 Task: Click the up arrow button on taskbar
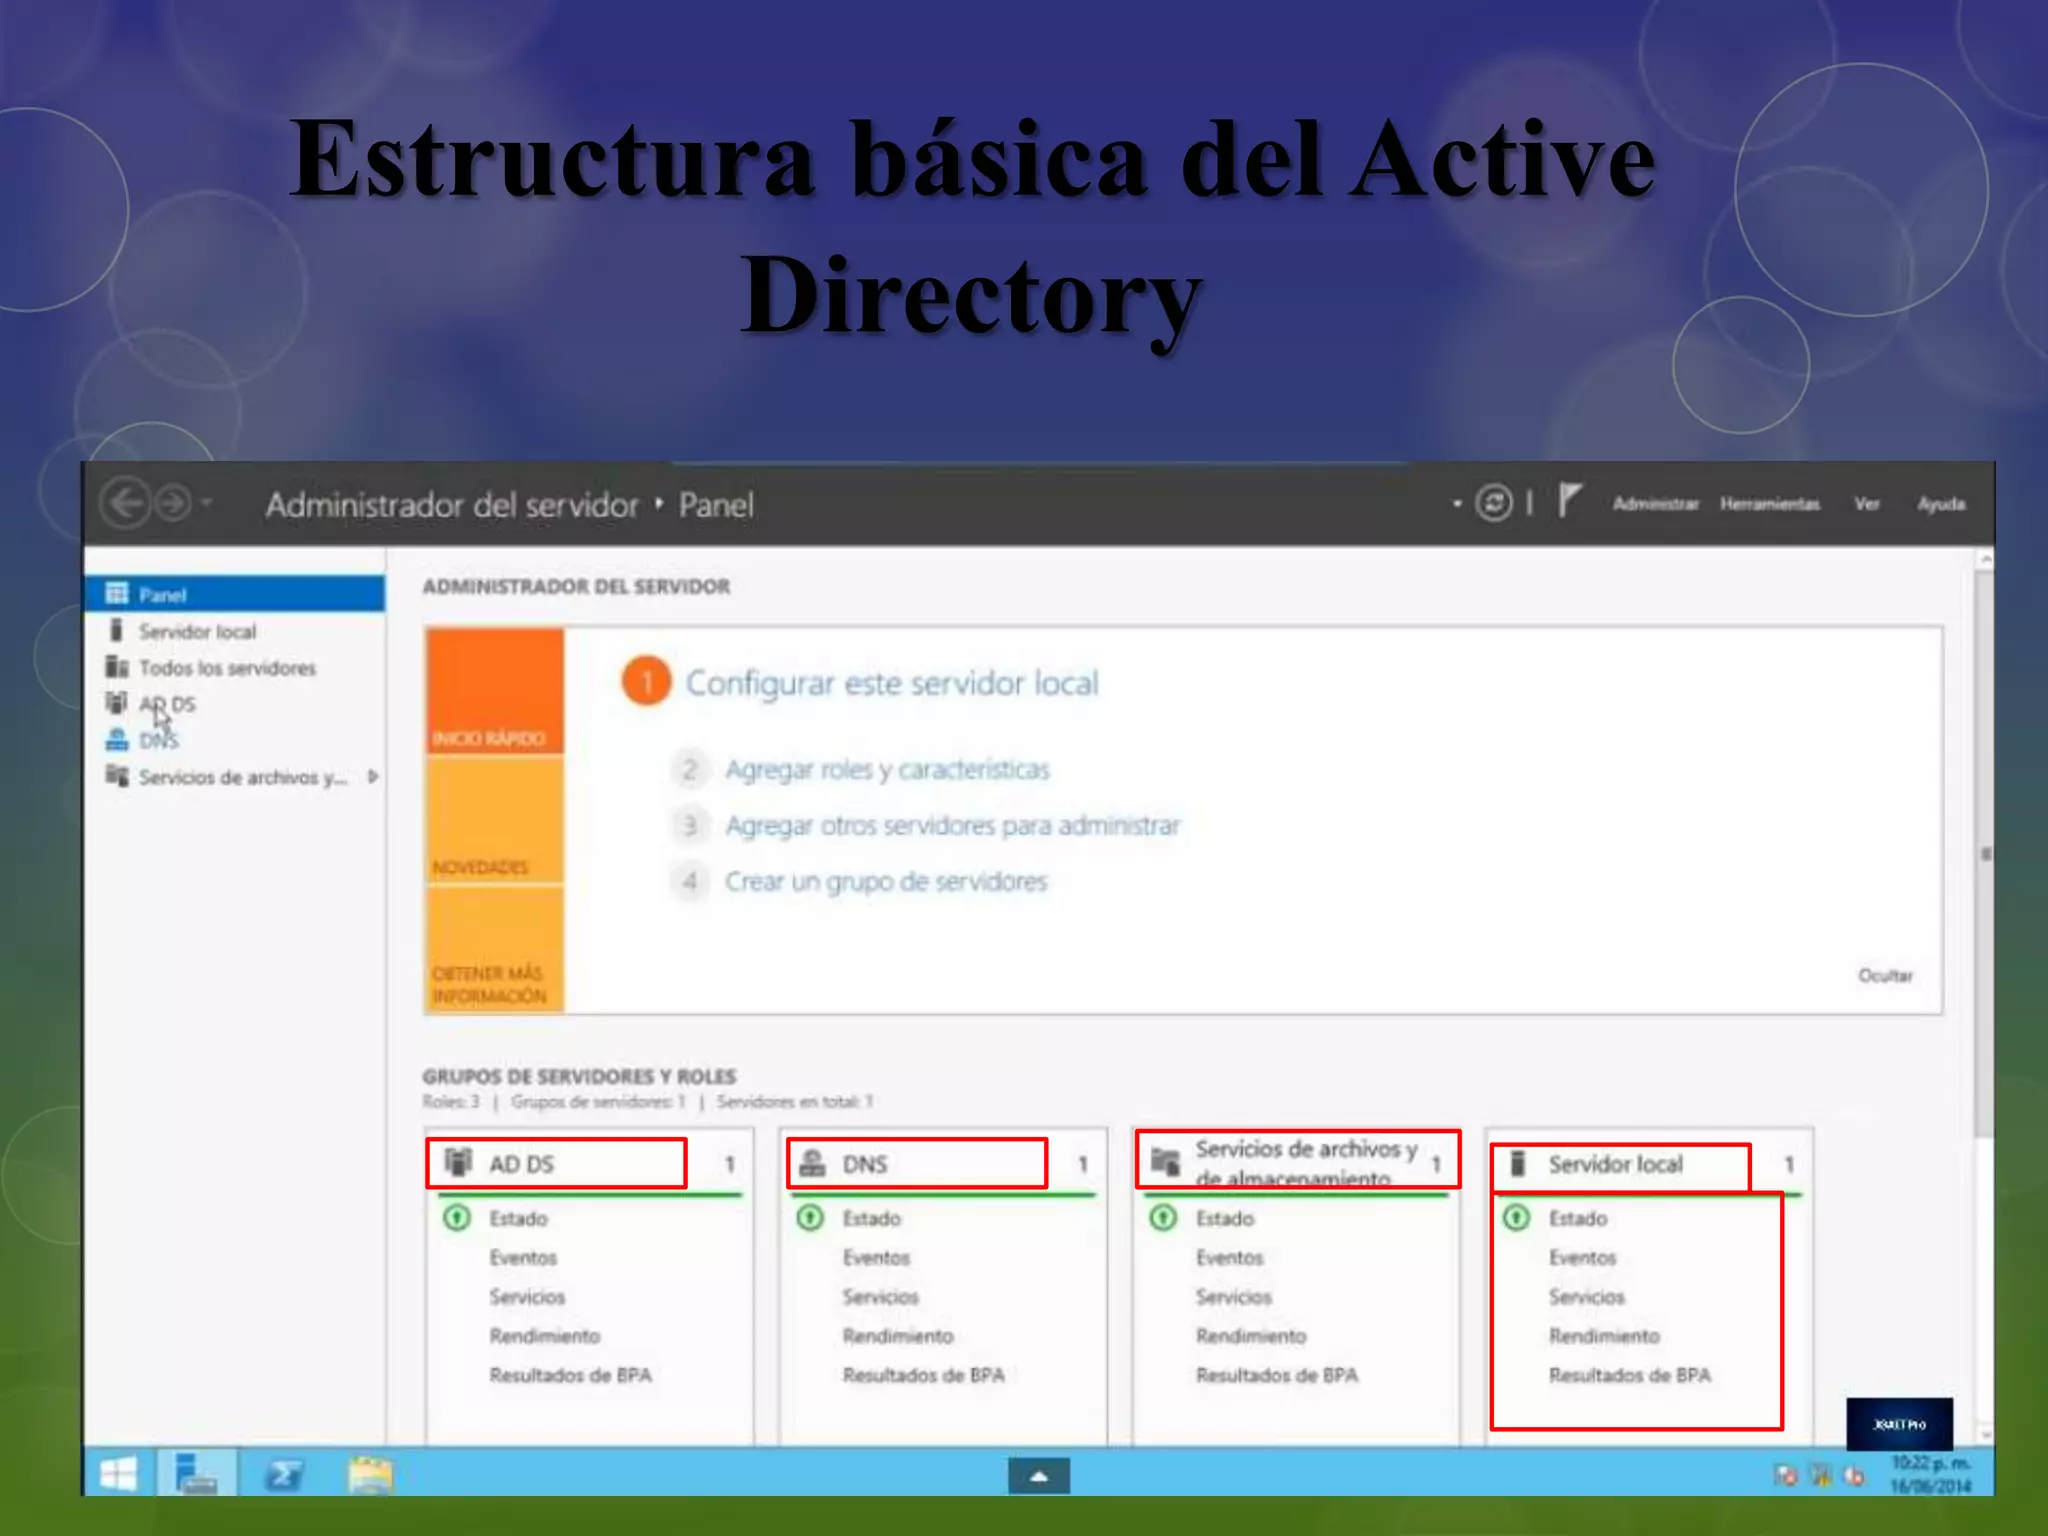coord(1038,1475)
